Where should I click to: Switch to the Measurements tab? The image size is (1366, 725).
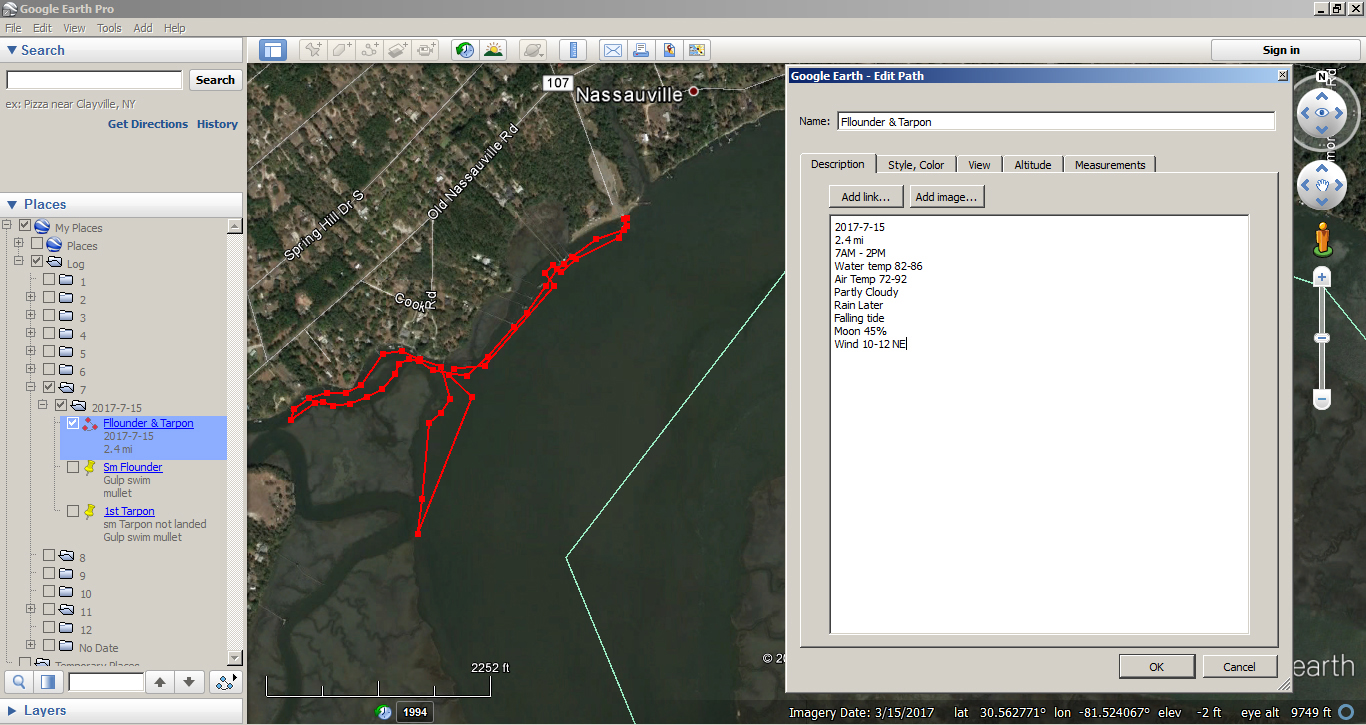tap(1110, 165)
